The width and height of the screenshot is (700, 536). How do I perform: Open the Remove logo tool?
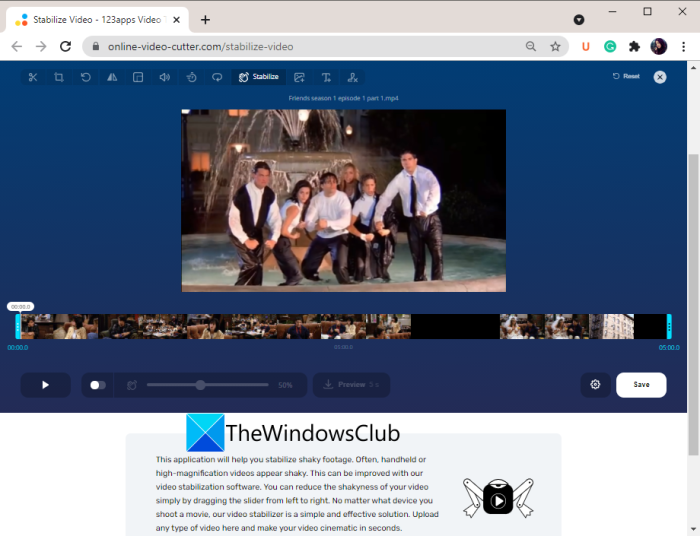pyautogui.click(x=353, y=77)
